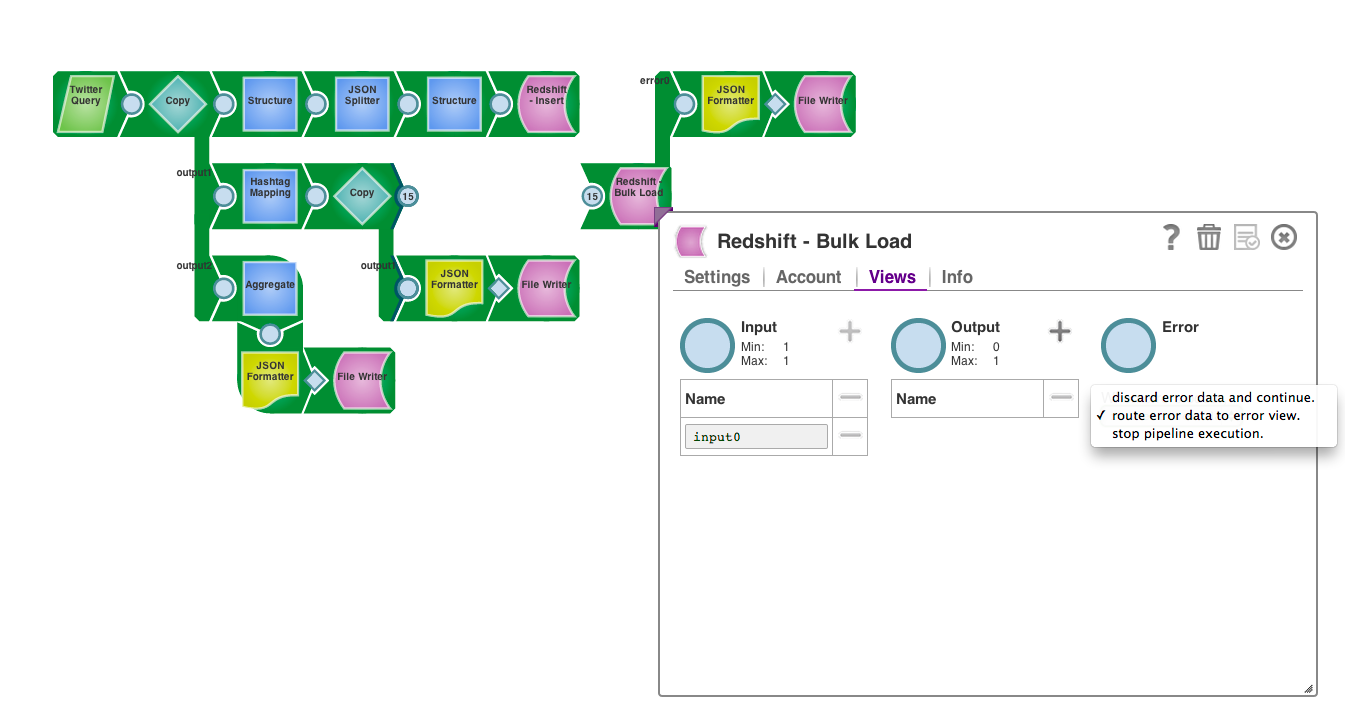
Task: Click the 15 badge after Copy snap
Action: click(407, 196)
